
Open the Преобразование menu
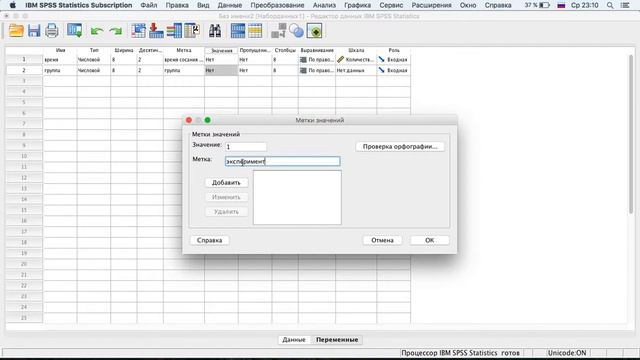click(277, 5)
